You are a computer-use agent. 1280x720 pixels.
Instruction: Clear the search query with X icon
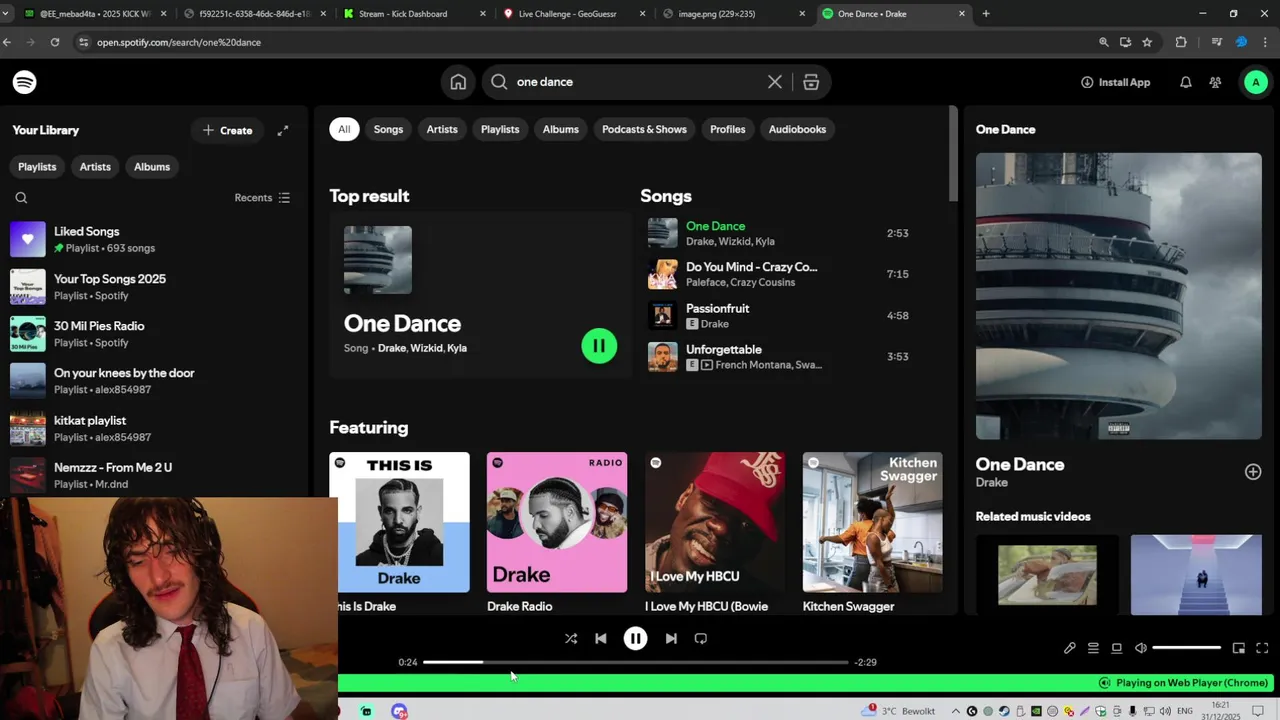[x=775, y=82]
